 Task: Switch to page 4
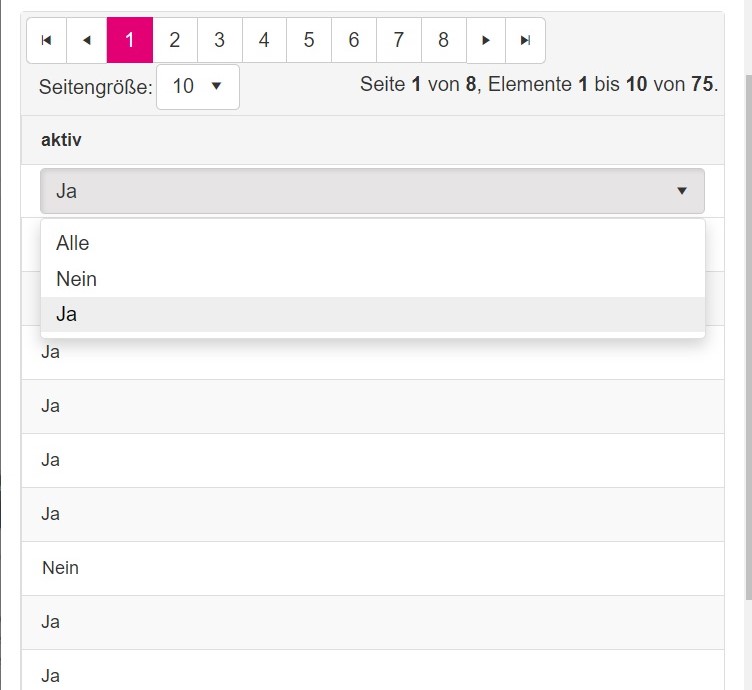tap(264, 40)
